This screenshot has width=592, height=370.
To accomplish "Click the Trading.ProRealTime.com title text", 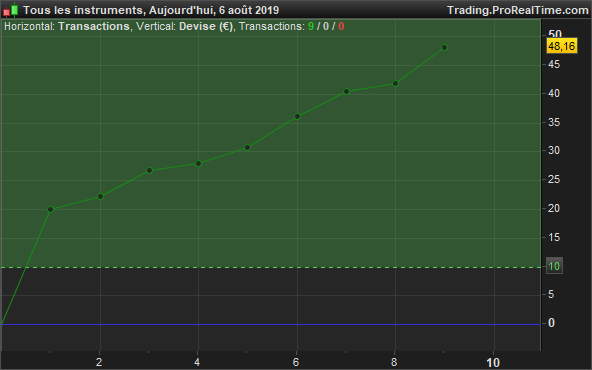I will [x=518, y=10].
